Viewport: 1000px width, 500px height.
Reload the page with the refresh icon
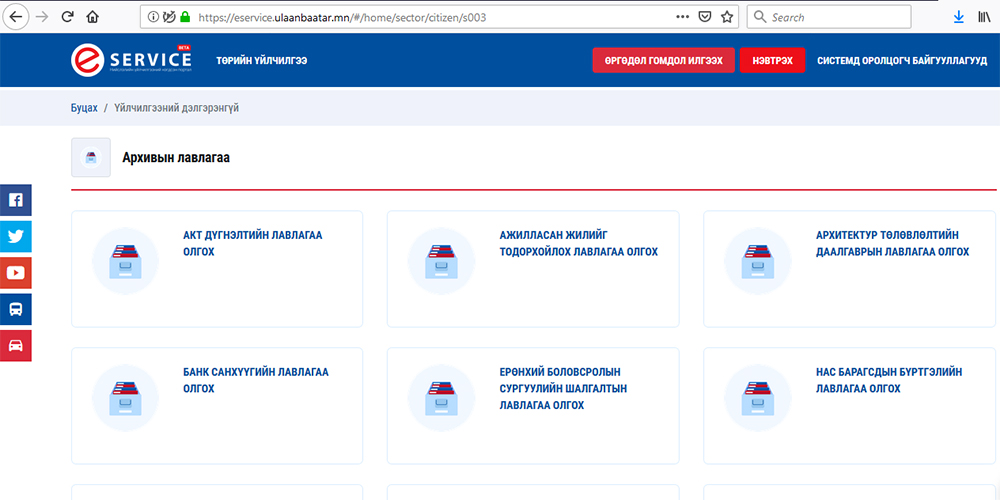68,17
